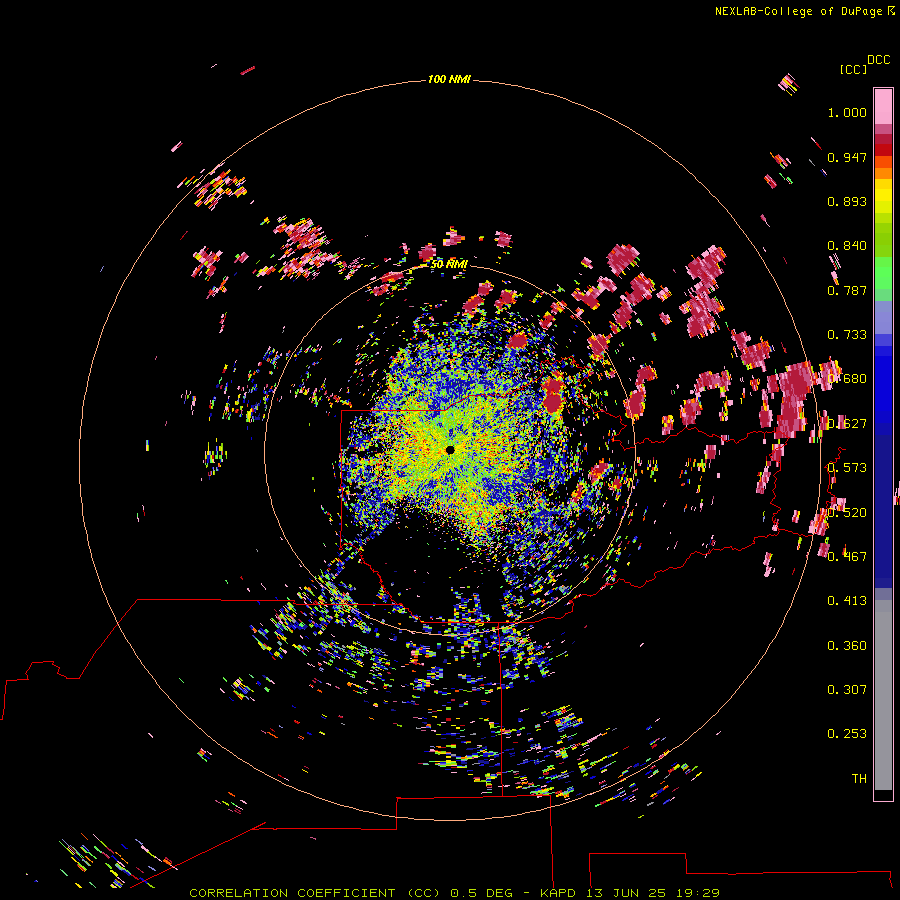Select the 0.467 legend value
Viewport: 900px width, 900px height.
(847, 557)
